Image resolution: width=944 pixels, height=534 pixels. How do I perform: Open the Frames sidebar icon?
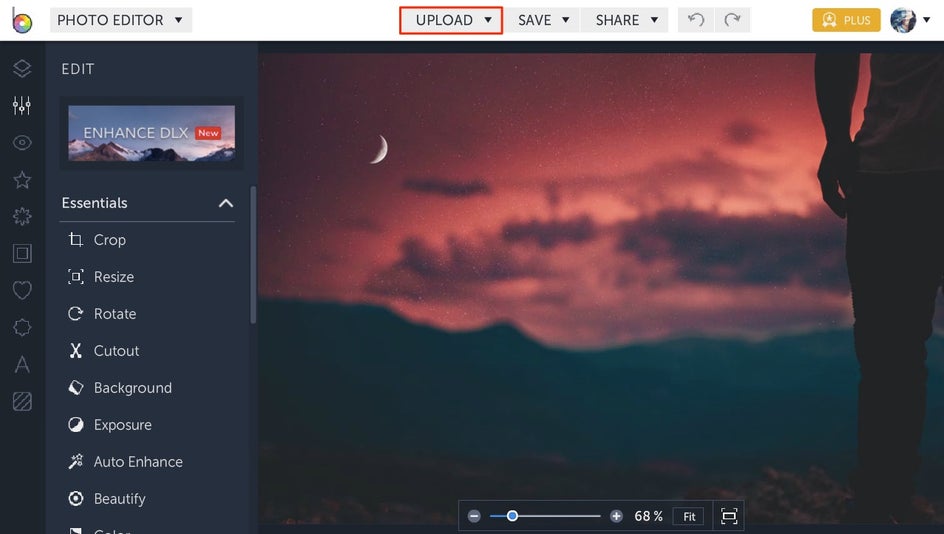[x=22, y=253]
